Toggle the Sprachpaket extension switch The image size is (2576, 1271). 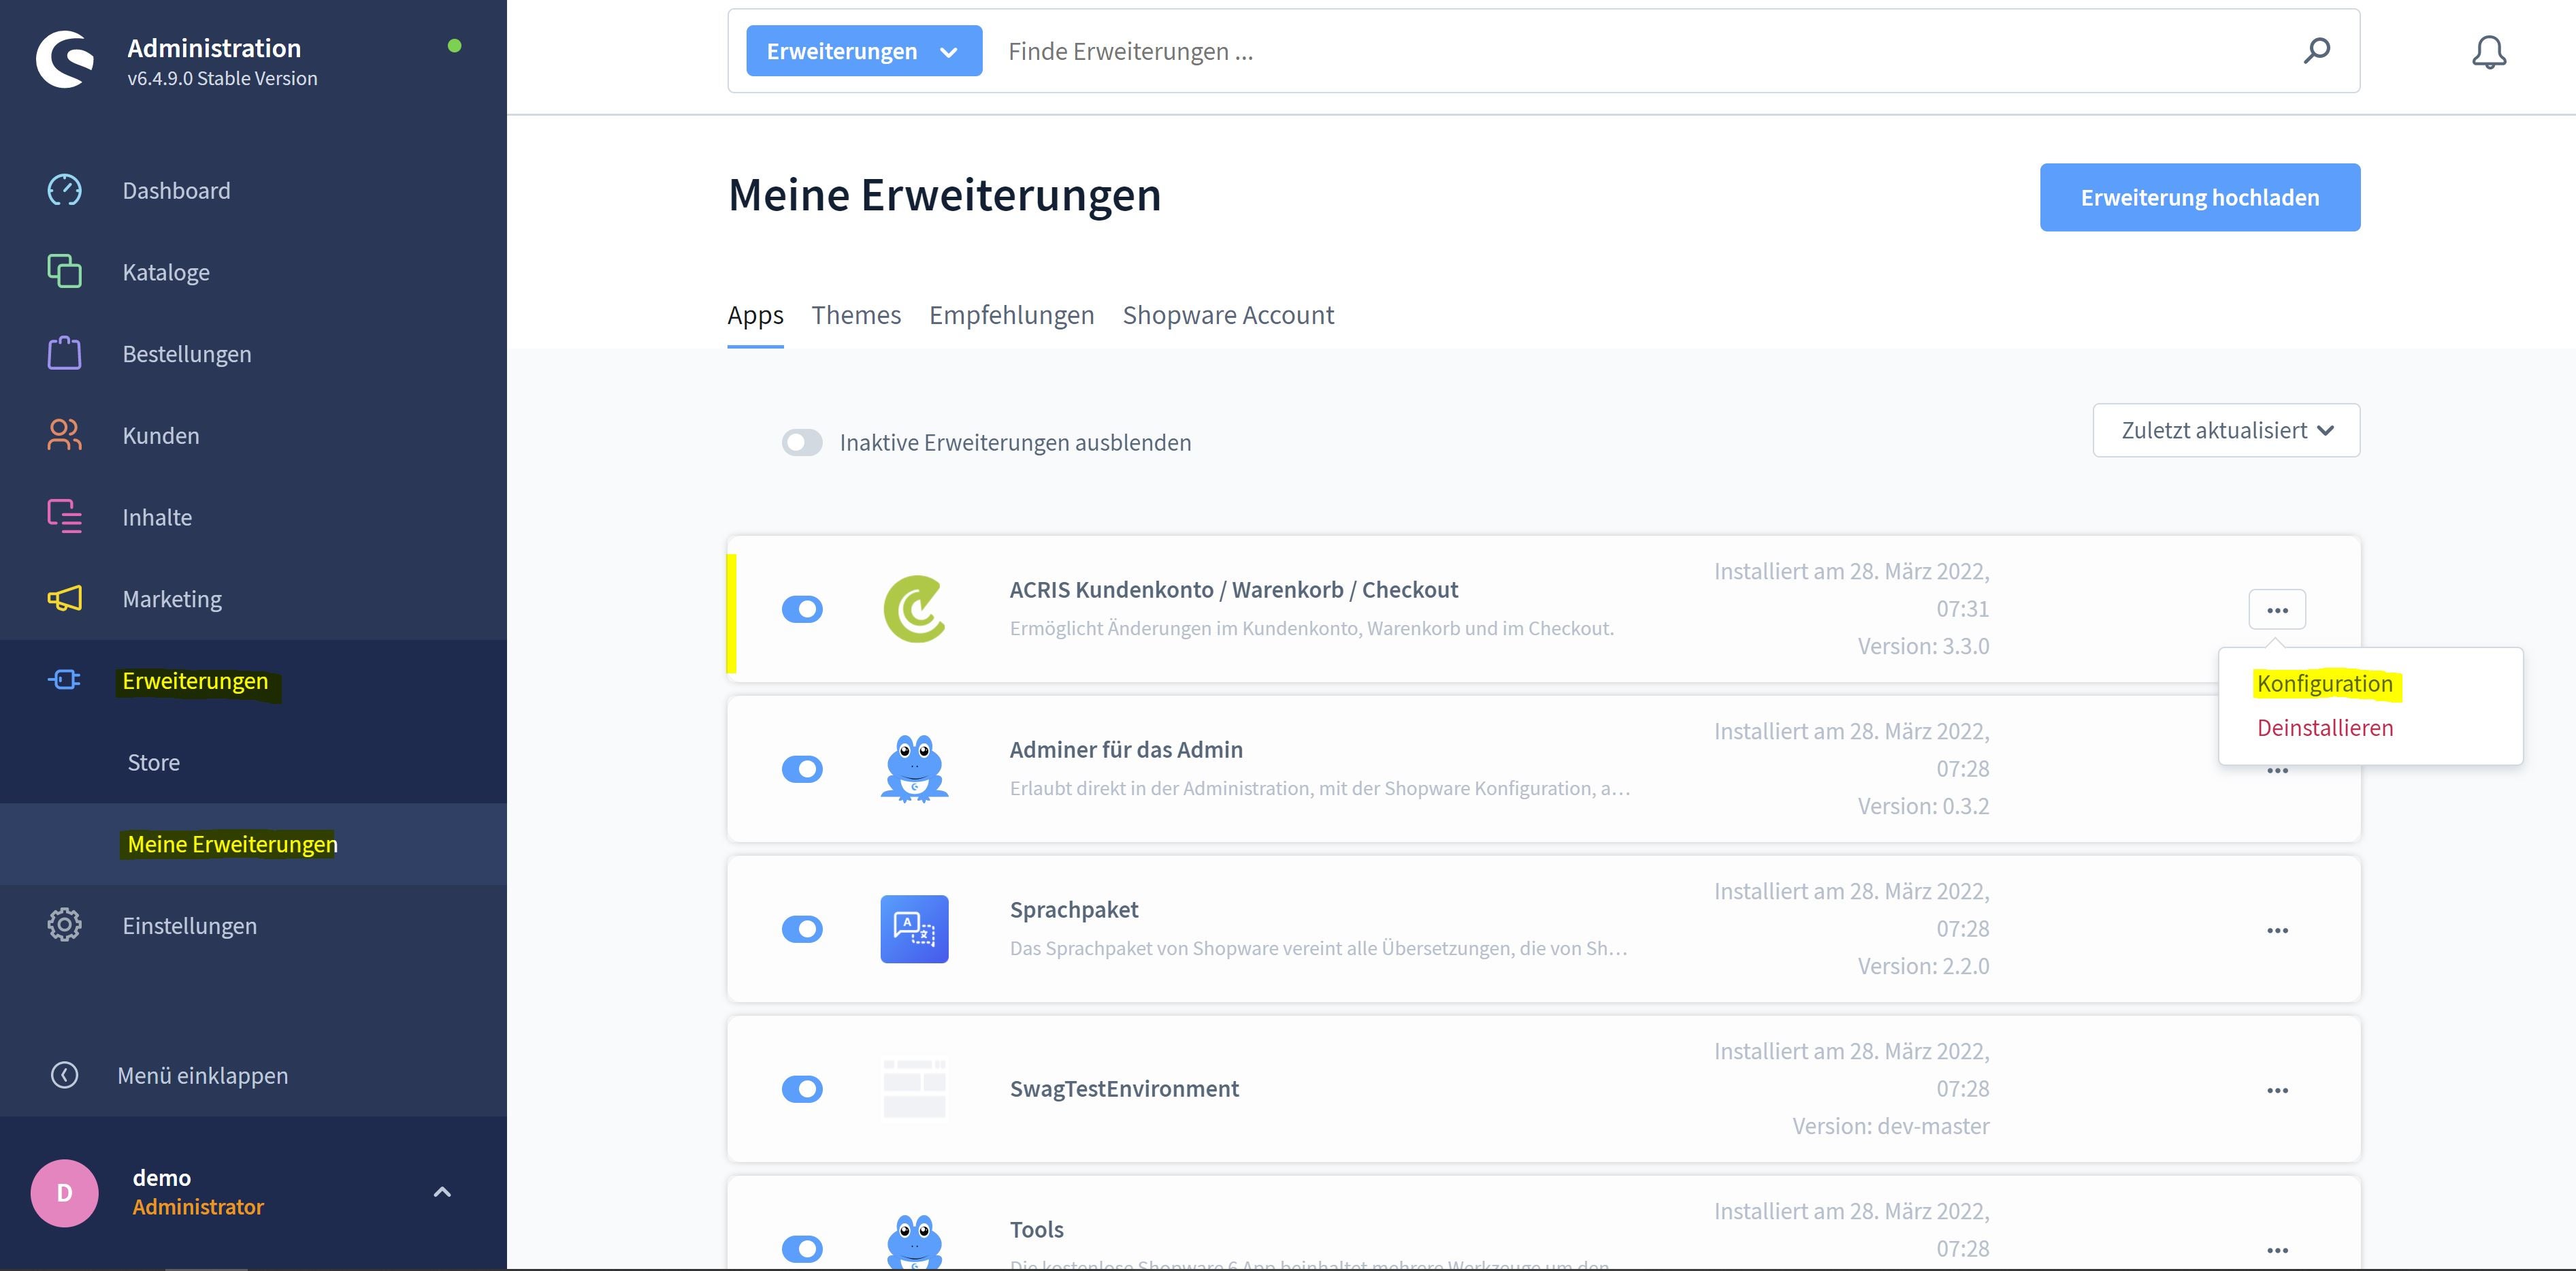point(802,929)
